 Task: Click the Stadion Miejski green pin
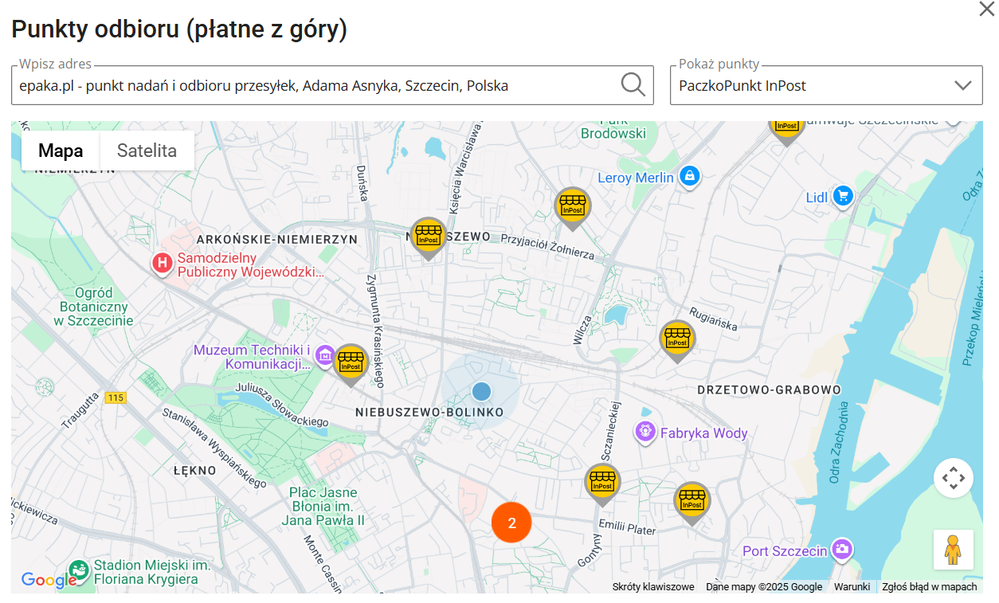click(x=79, y=569)
